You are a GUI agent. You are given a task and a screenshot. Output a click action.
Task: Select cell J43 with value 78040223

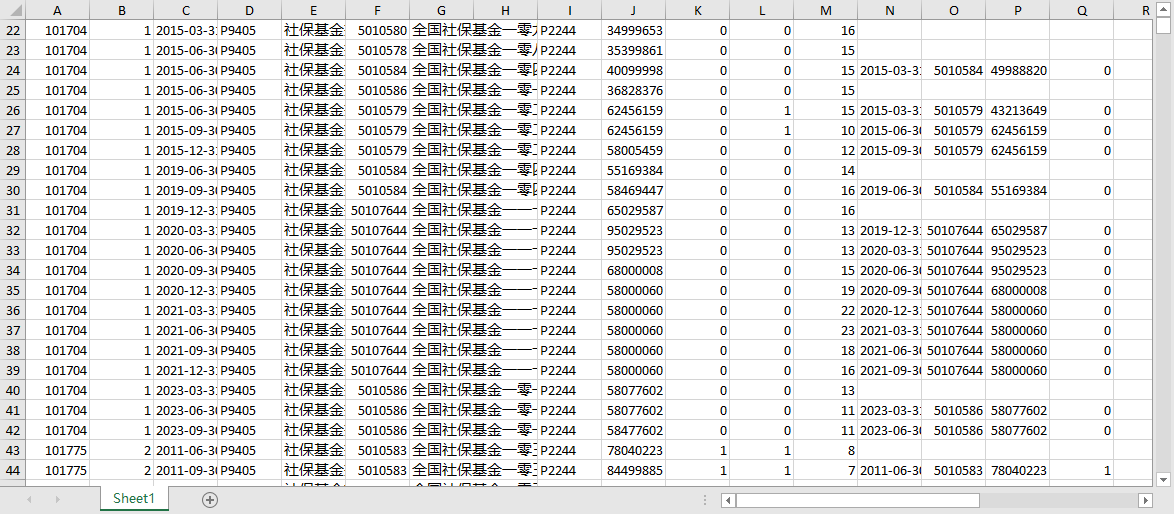point(633,450)
